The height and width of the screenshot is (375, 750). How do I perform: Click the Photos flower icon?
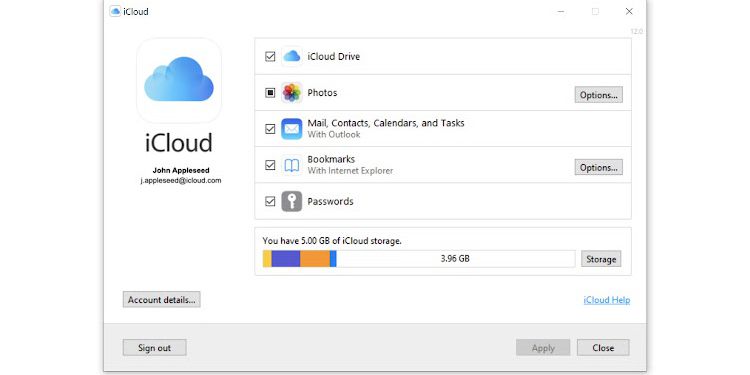coord(292,93)
